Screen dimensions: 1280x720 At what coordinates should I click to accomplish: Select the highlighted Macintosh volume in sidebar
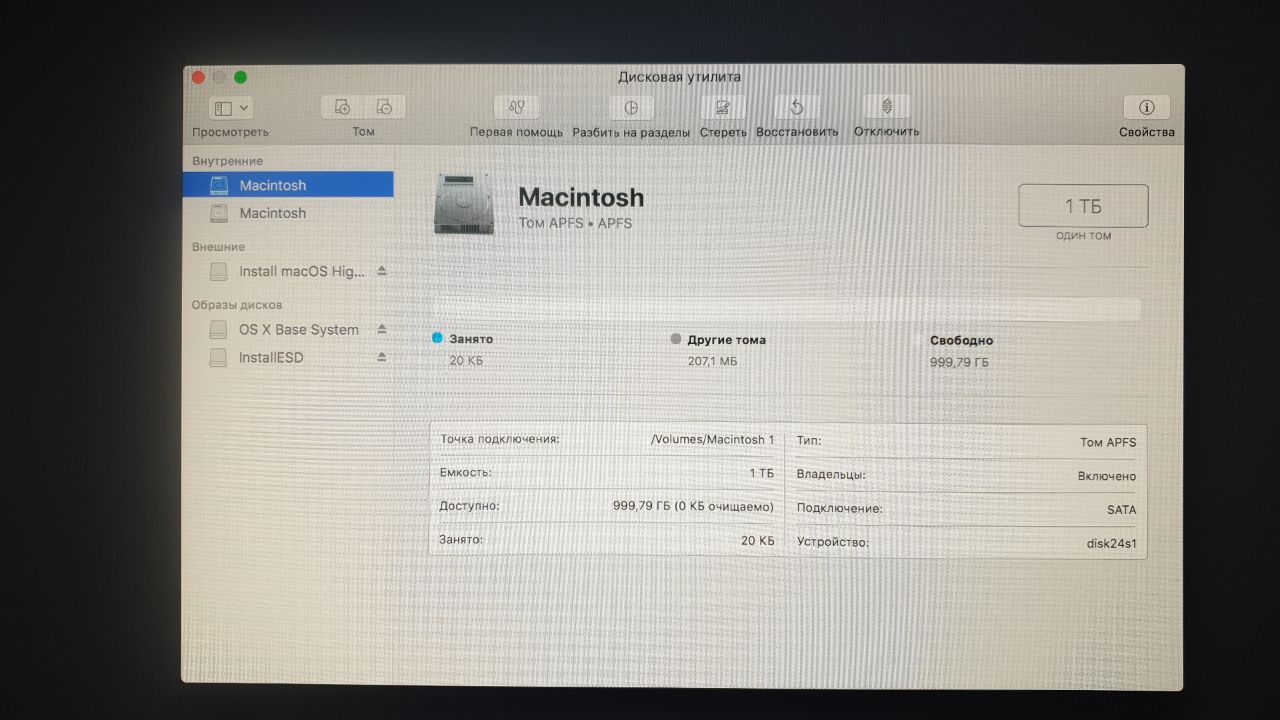click(x=288, y=185)
